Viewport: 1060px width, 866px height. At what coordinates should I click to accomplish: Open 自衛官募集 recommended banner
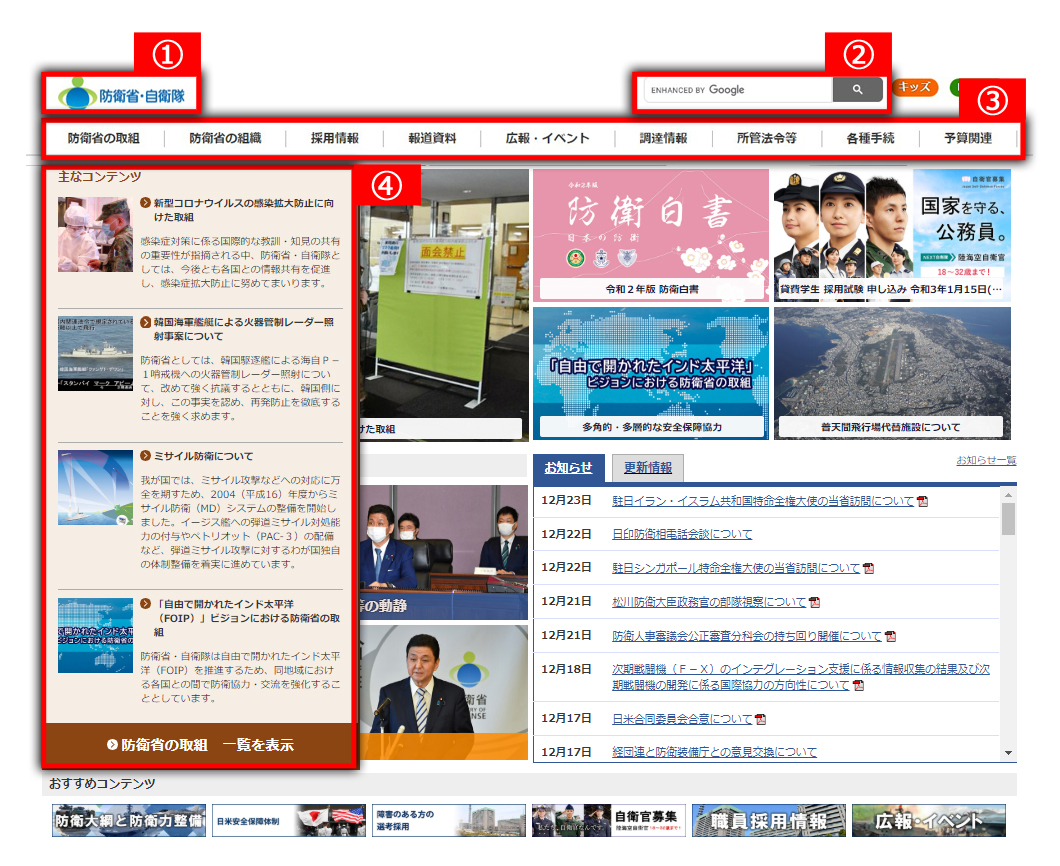608,821
